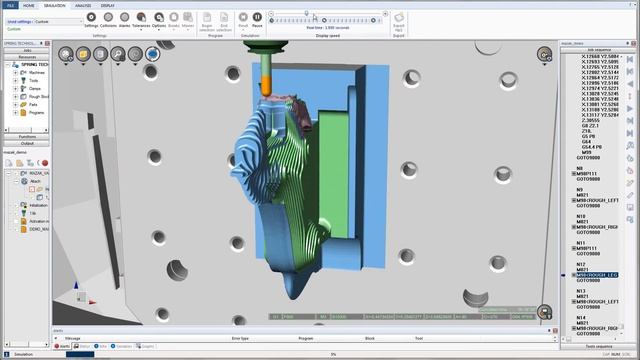Select the SIMULATION ribbon tab
This screenshot has width=640, height=360.
tap(55, 5)
